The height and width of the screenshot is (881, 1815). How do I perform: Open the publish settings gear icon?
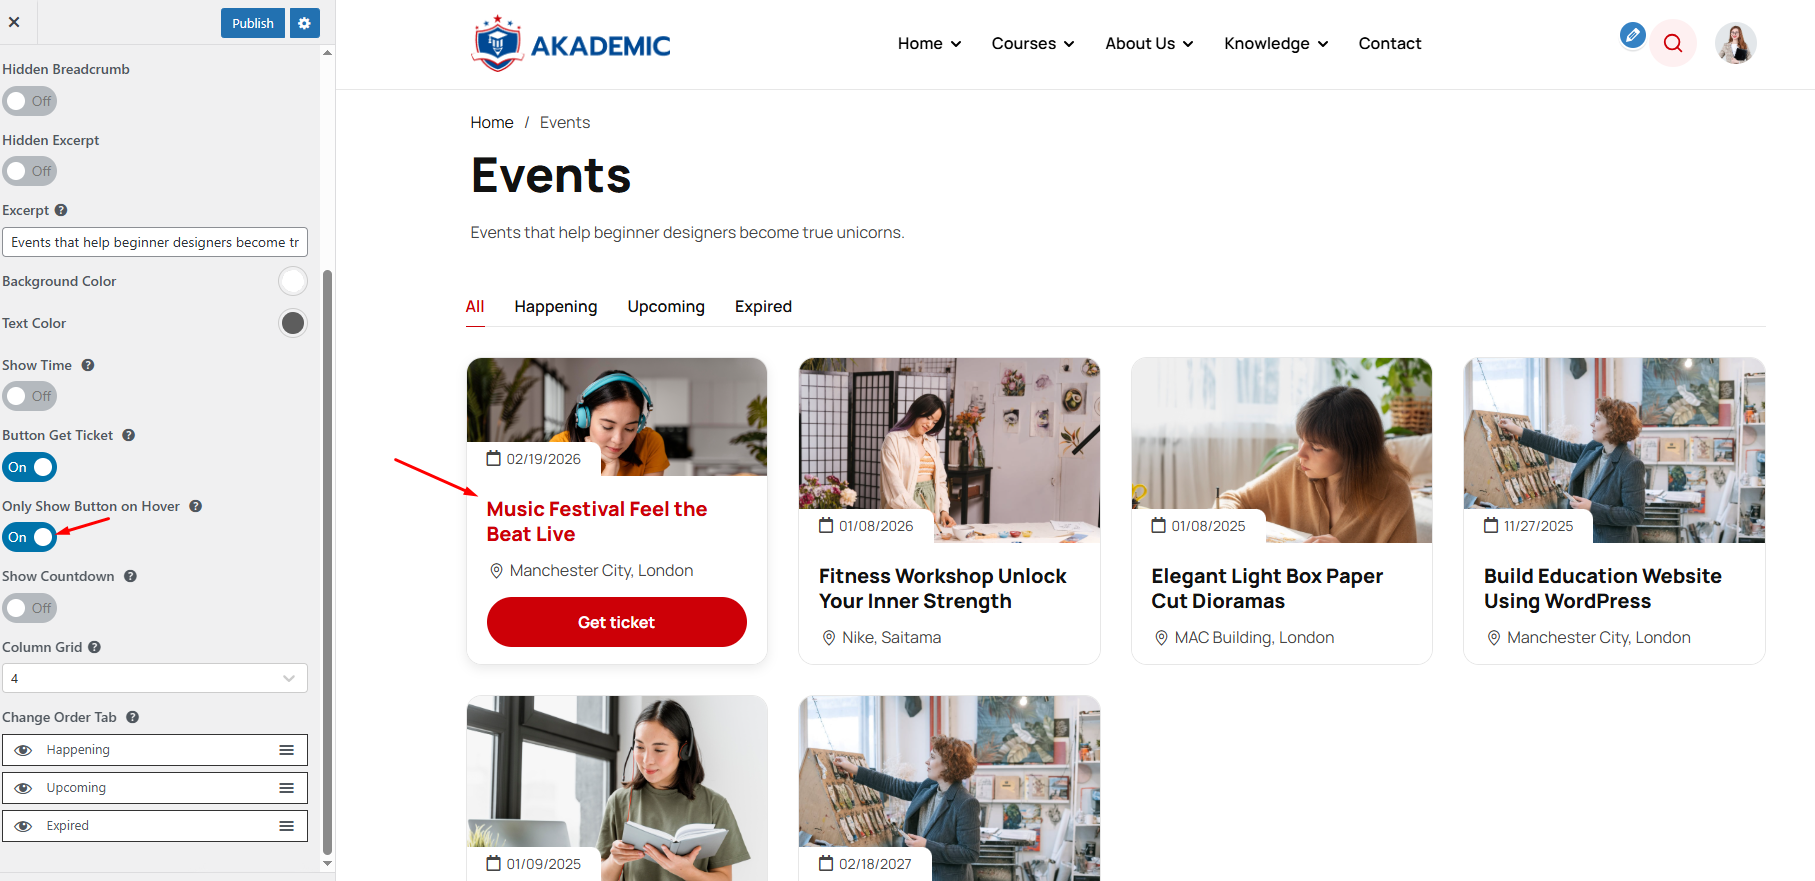[x=305, y=23]
